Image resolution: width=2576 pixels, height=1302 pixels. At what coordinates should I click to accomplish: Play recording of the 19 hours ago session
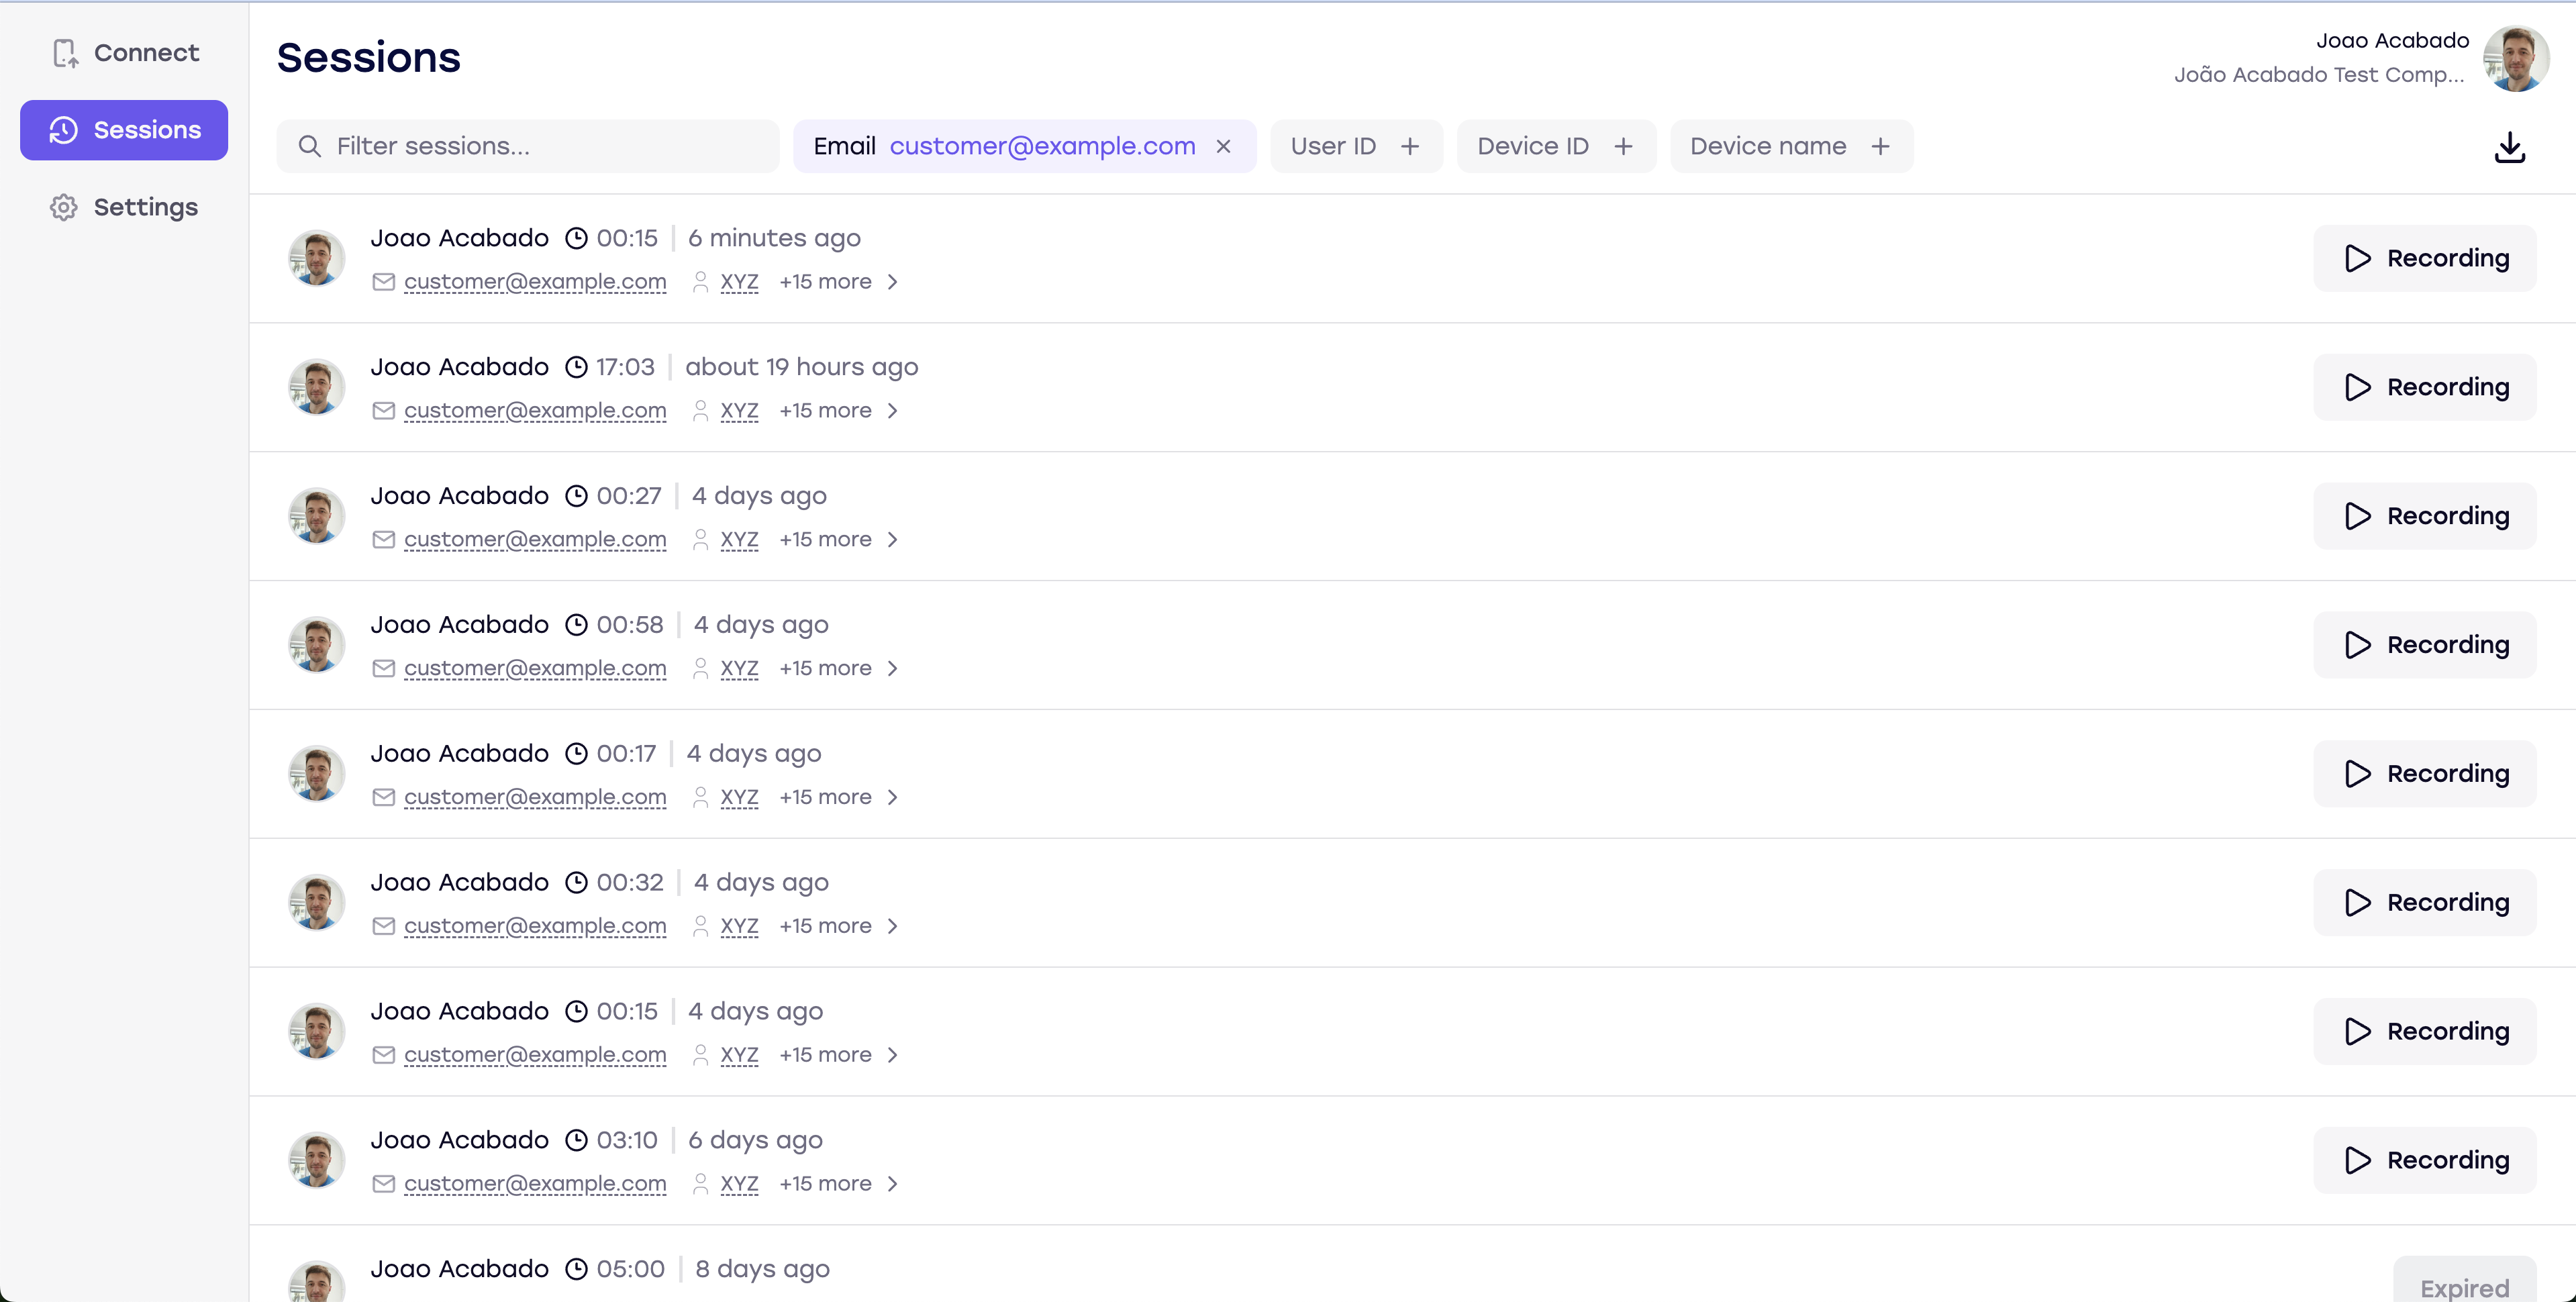click(x=2424, y=387)
